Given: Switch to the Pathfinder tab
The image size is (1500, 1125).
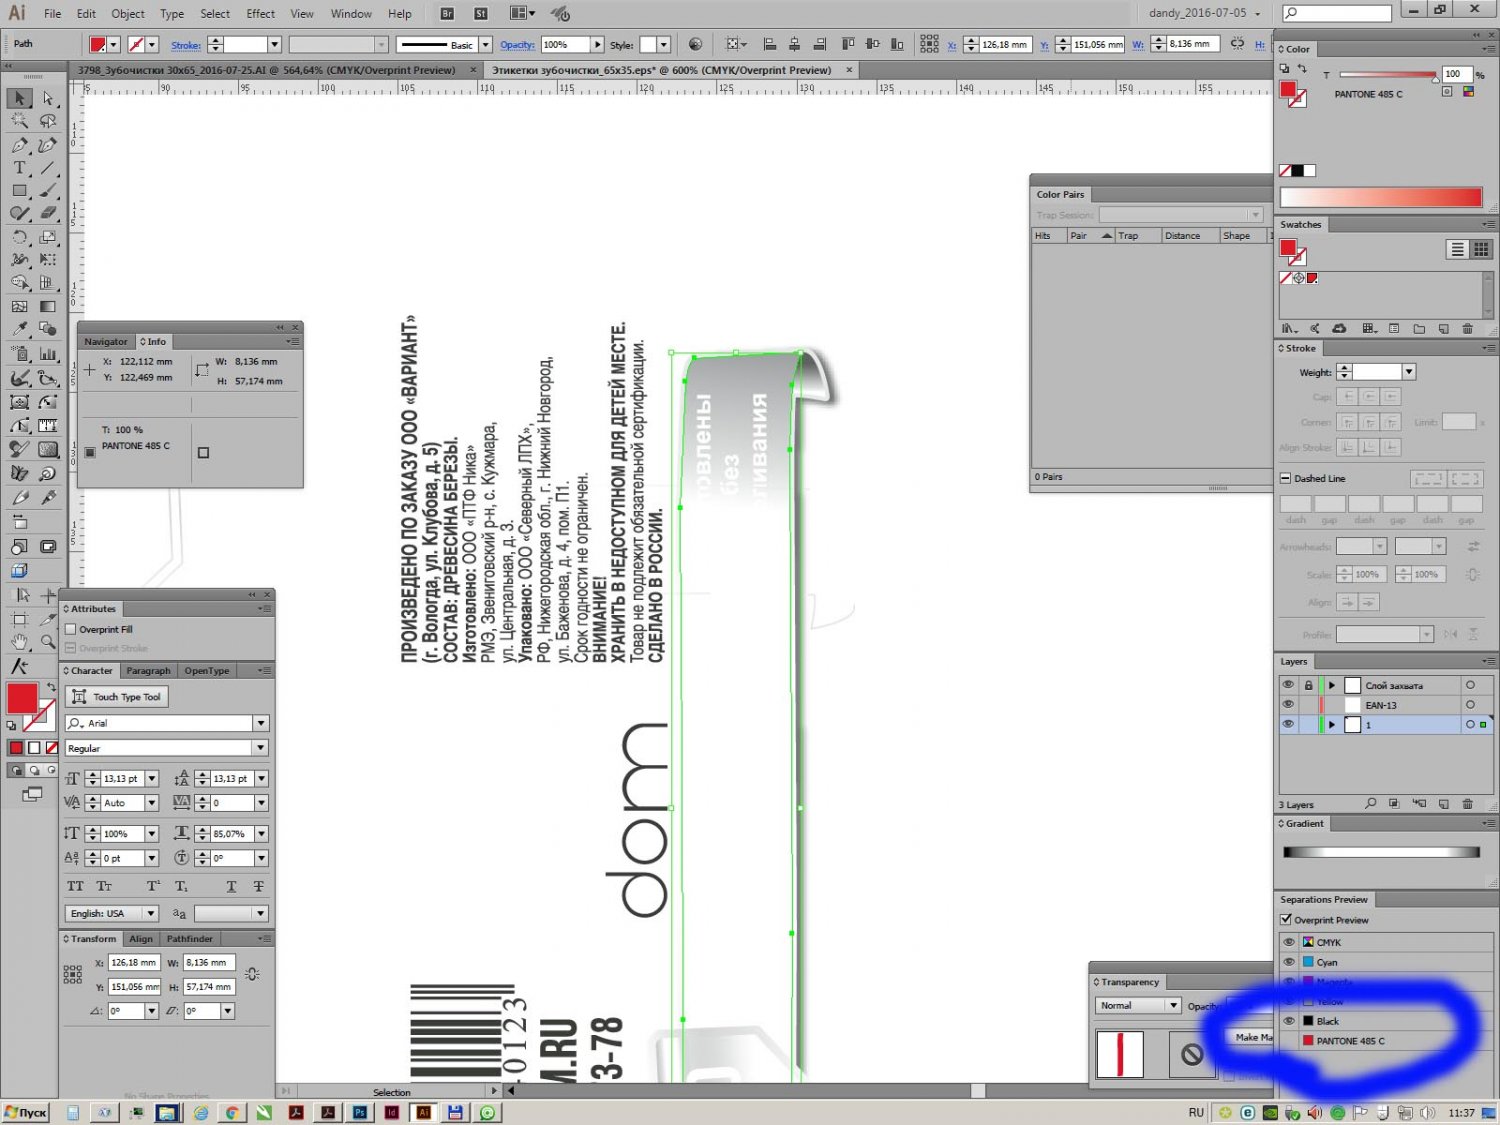Looking at the screenshot, I should point(190,939).
